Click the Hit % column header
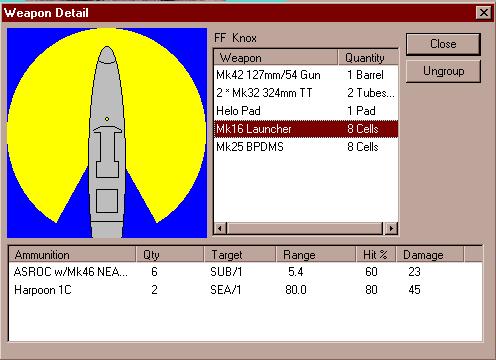 [376, 255]
